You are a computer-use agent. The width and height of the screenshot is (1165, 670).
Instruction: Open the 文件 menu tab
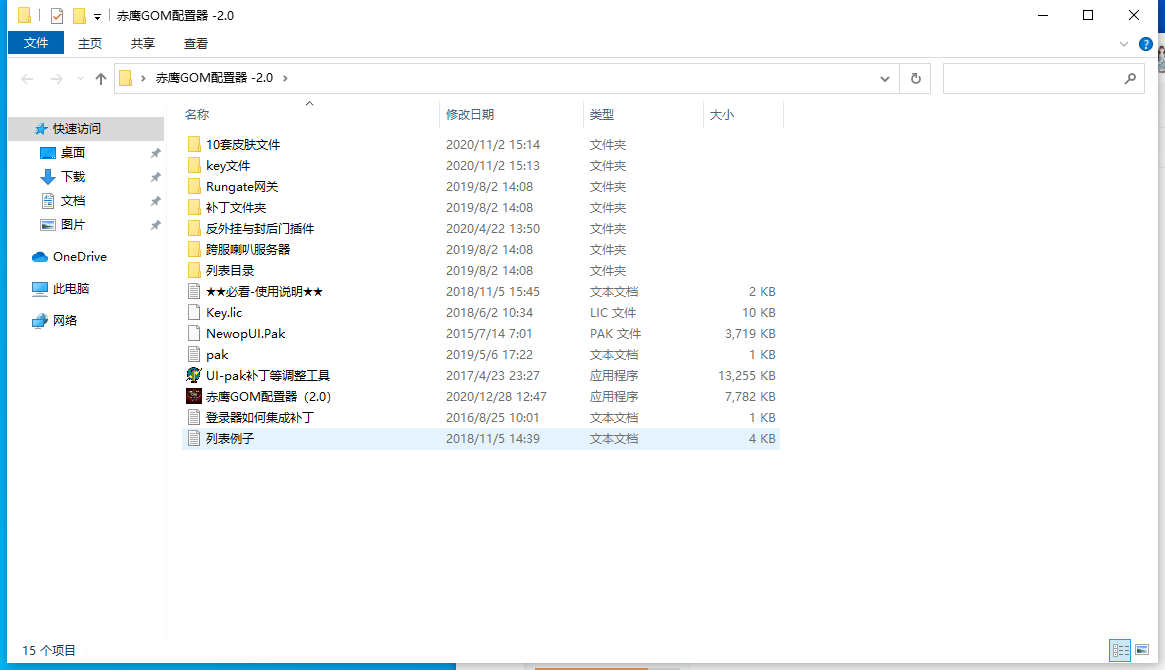(36, 43)
